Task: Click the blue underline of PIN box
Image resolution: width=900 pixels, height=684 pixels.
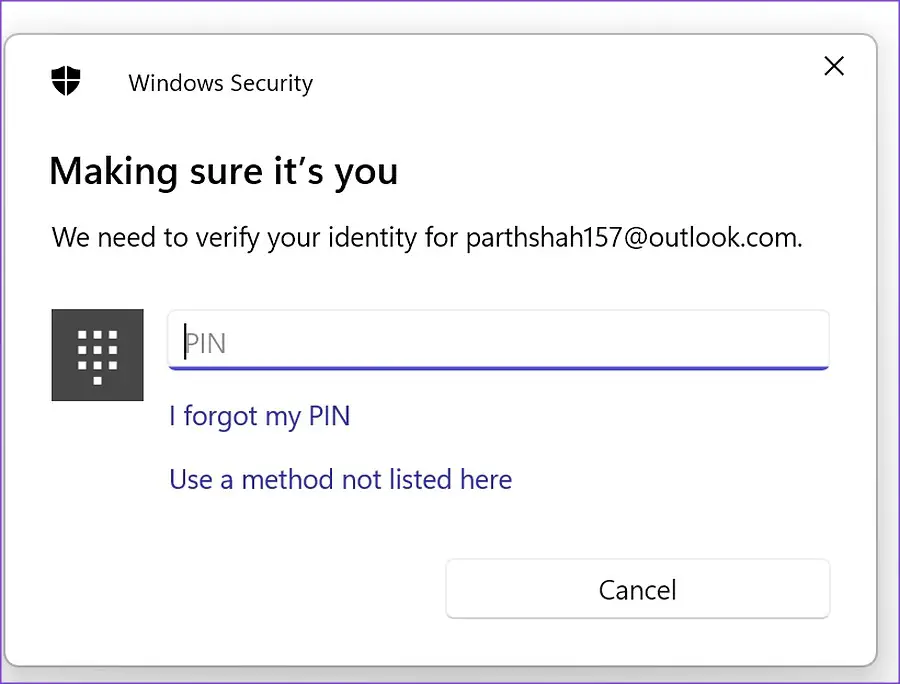Action: pos(497,367)
